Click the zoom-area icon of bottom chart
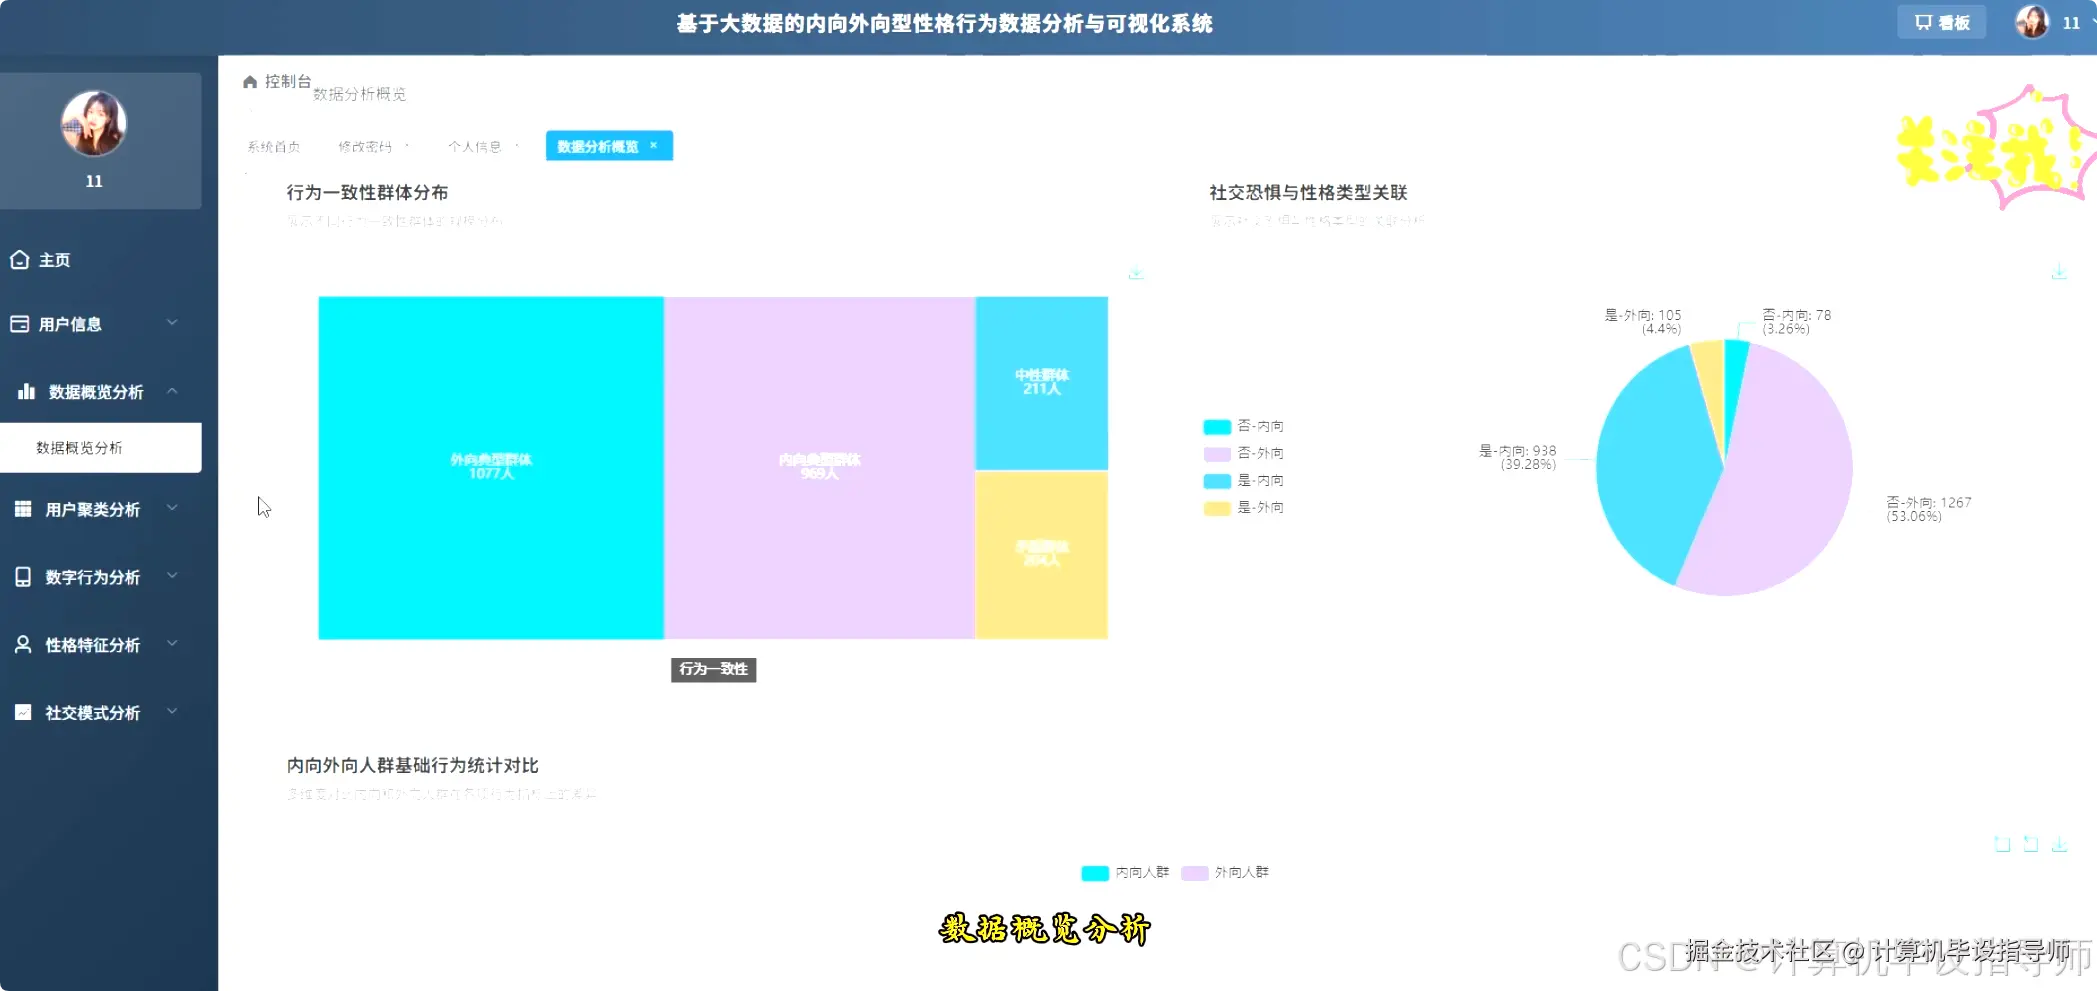2097x991 pixels. (2002, 844)
